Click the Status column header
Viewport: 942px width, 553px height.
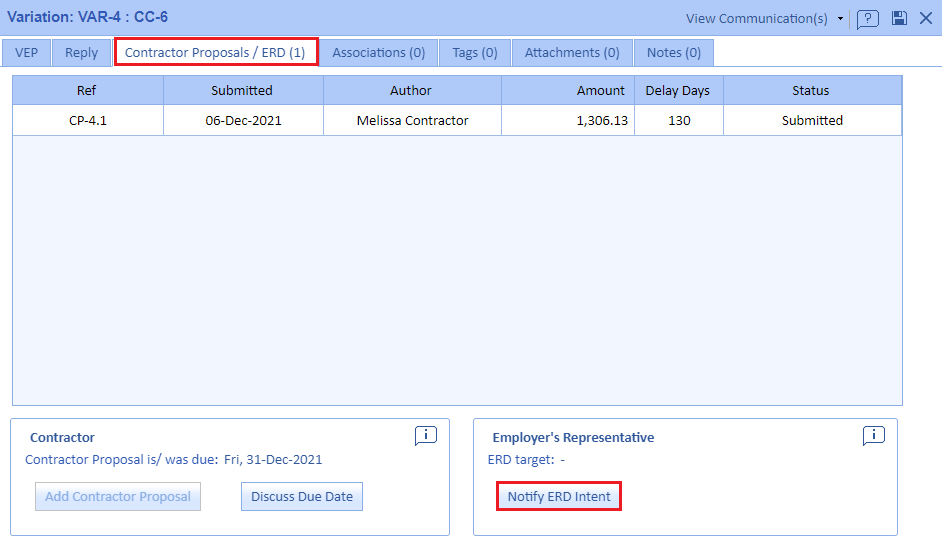tap(811, 90)
